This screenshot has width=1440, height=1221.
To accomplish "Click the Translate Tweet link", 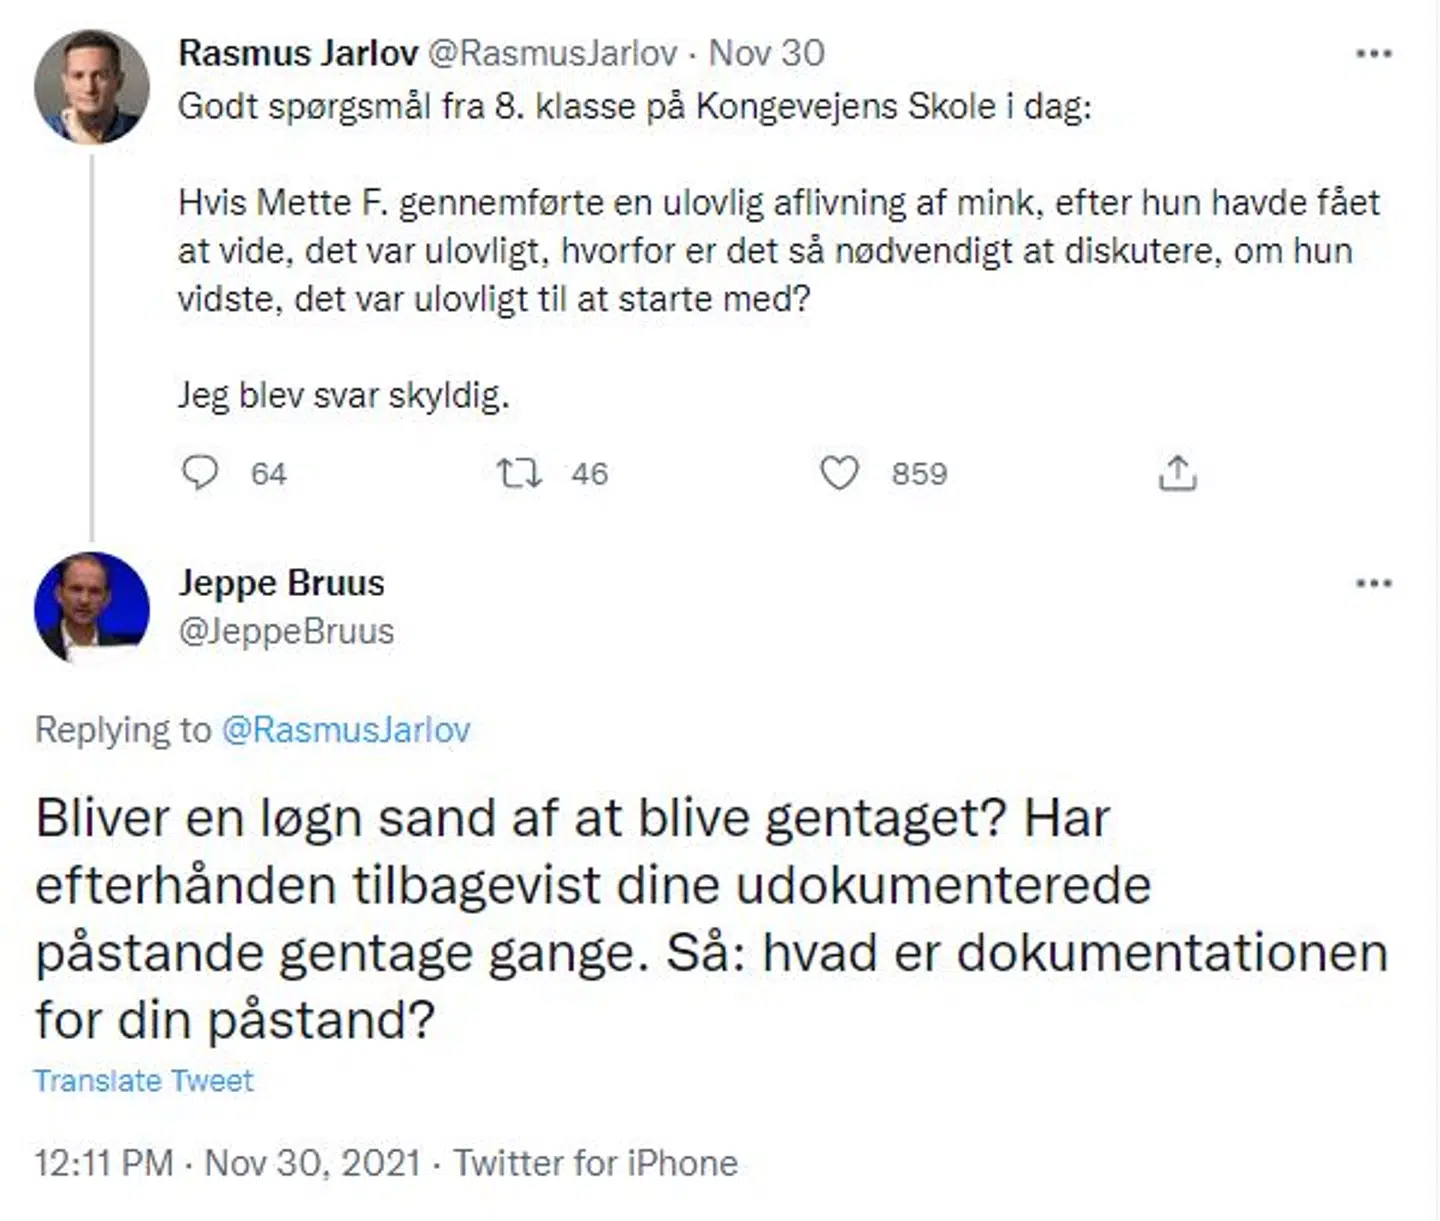I will (143, 1080).
